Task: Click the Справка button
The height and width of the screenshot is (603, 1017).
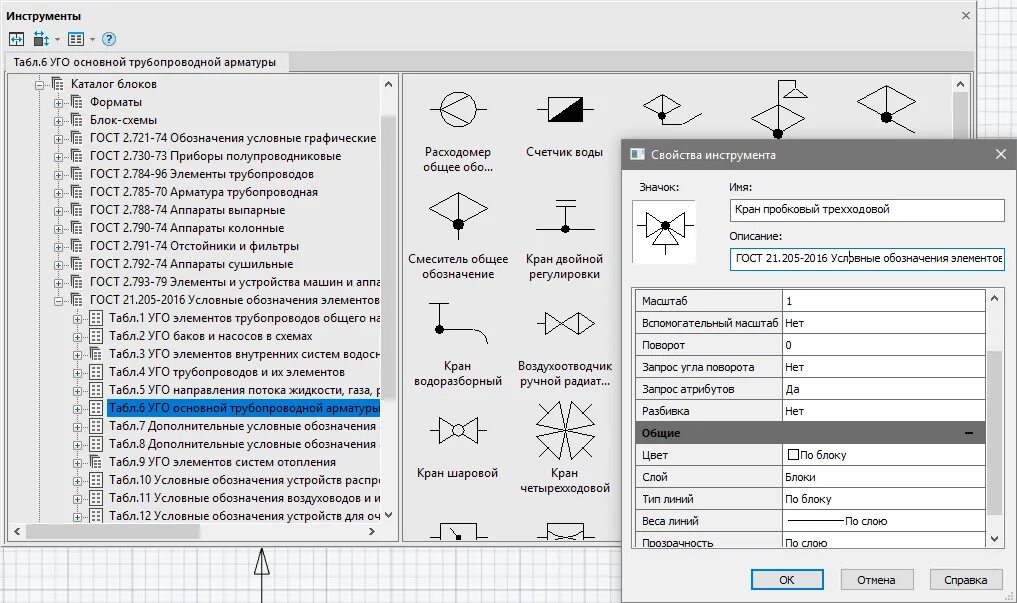Action: point(966,580)
